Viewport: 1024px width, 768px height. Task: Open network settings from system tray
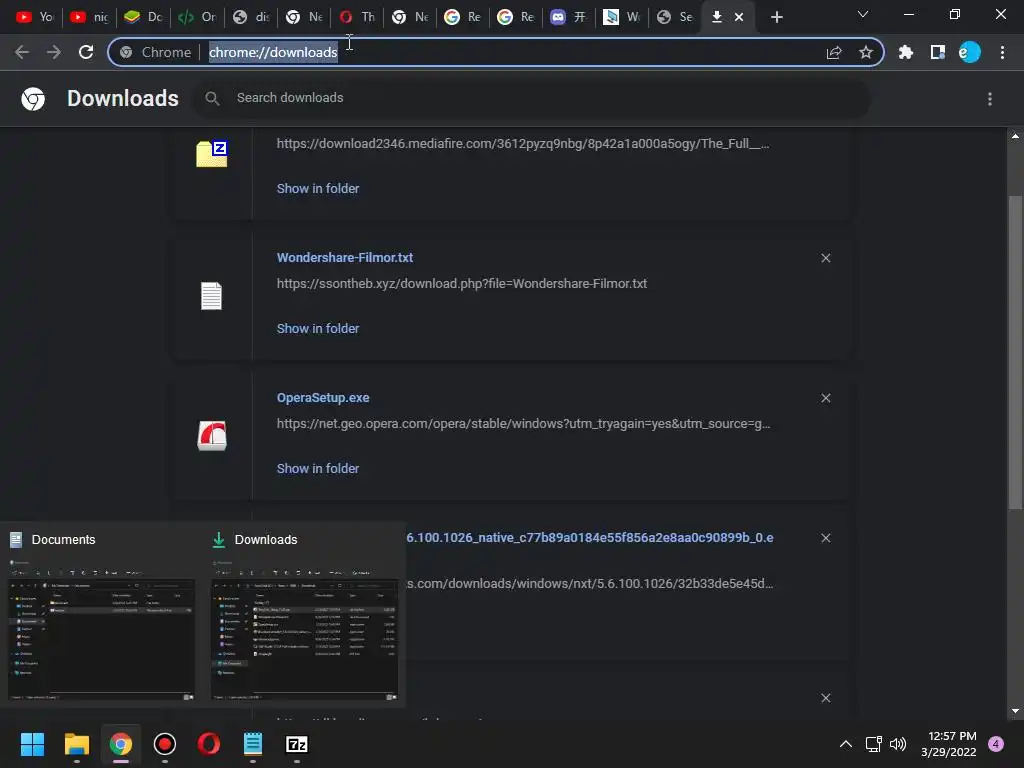click(873, 744)
